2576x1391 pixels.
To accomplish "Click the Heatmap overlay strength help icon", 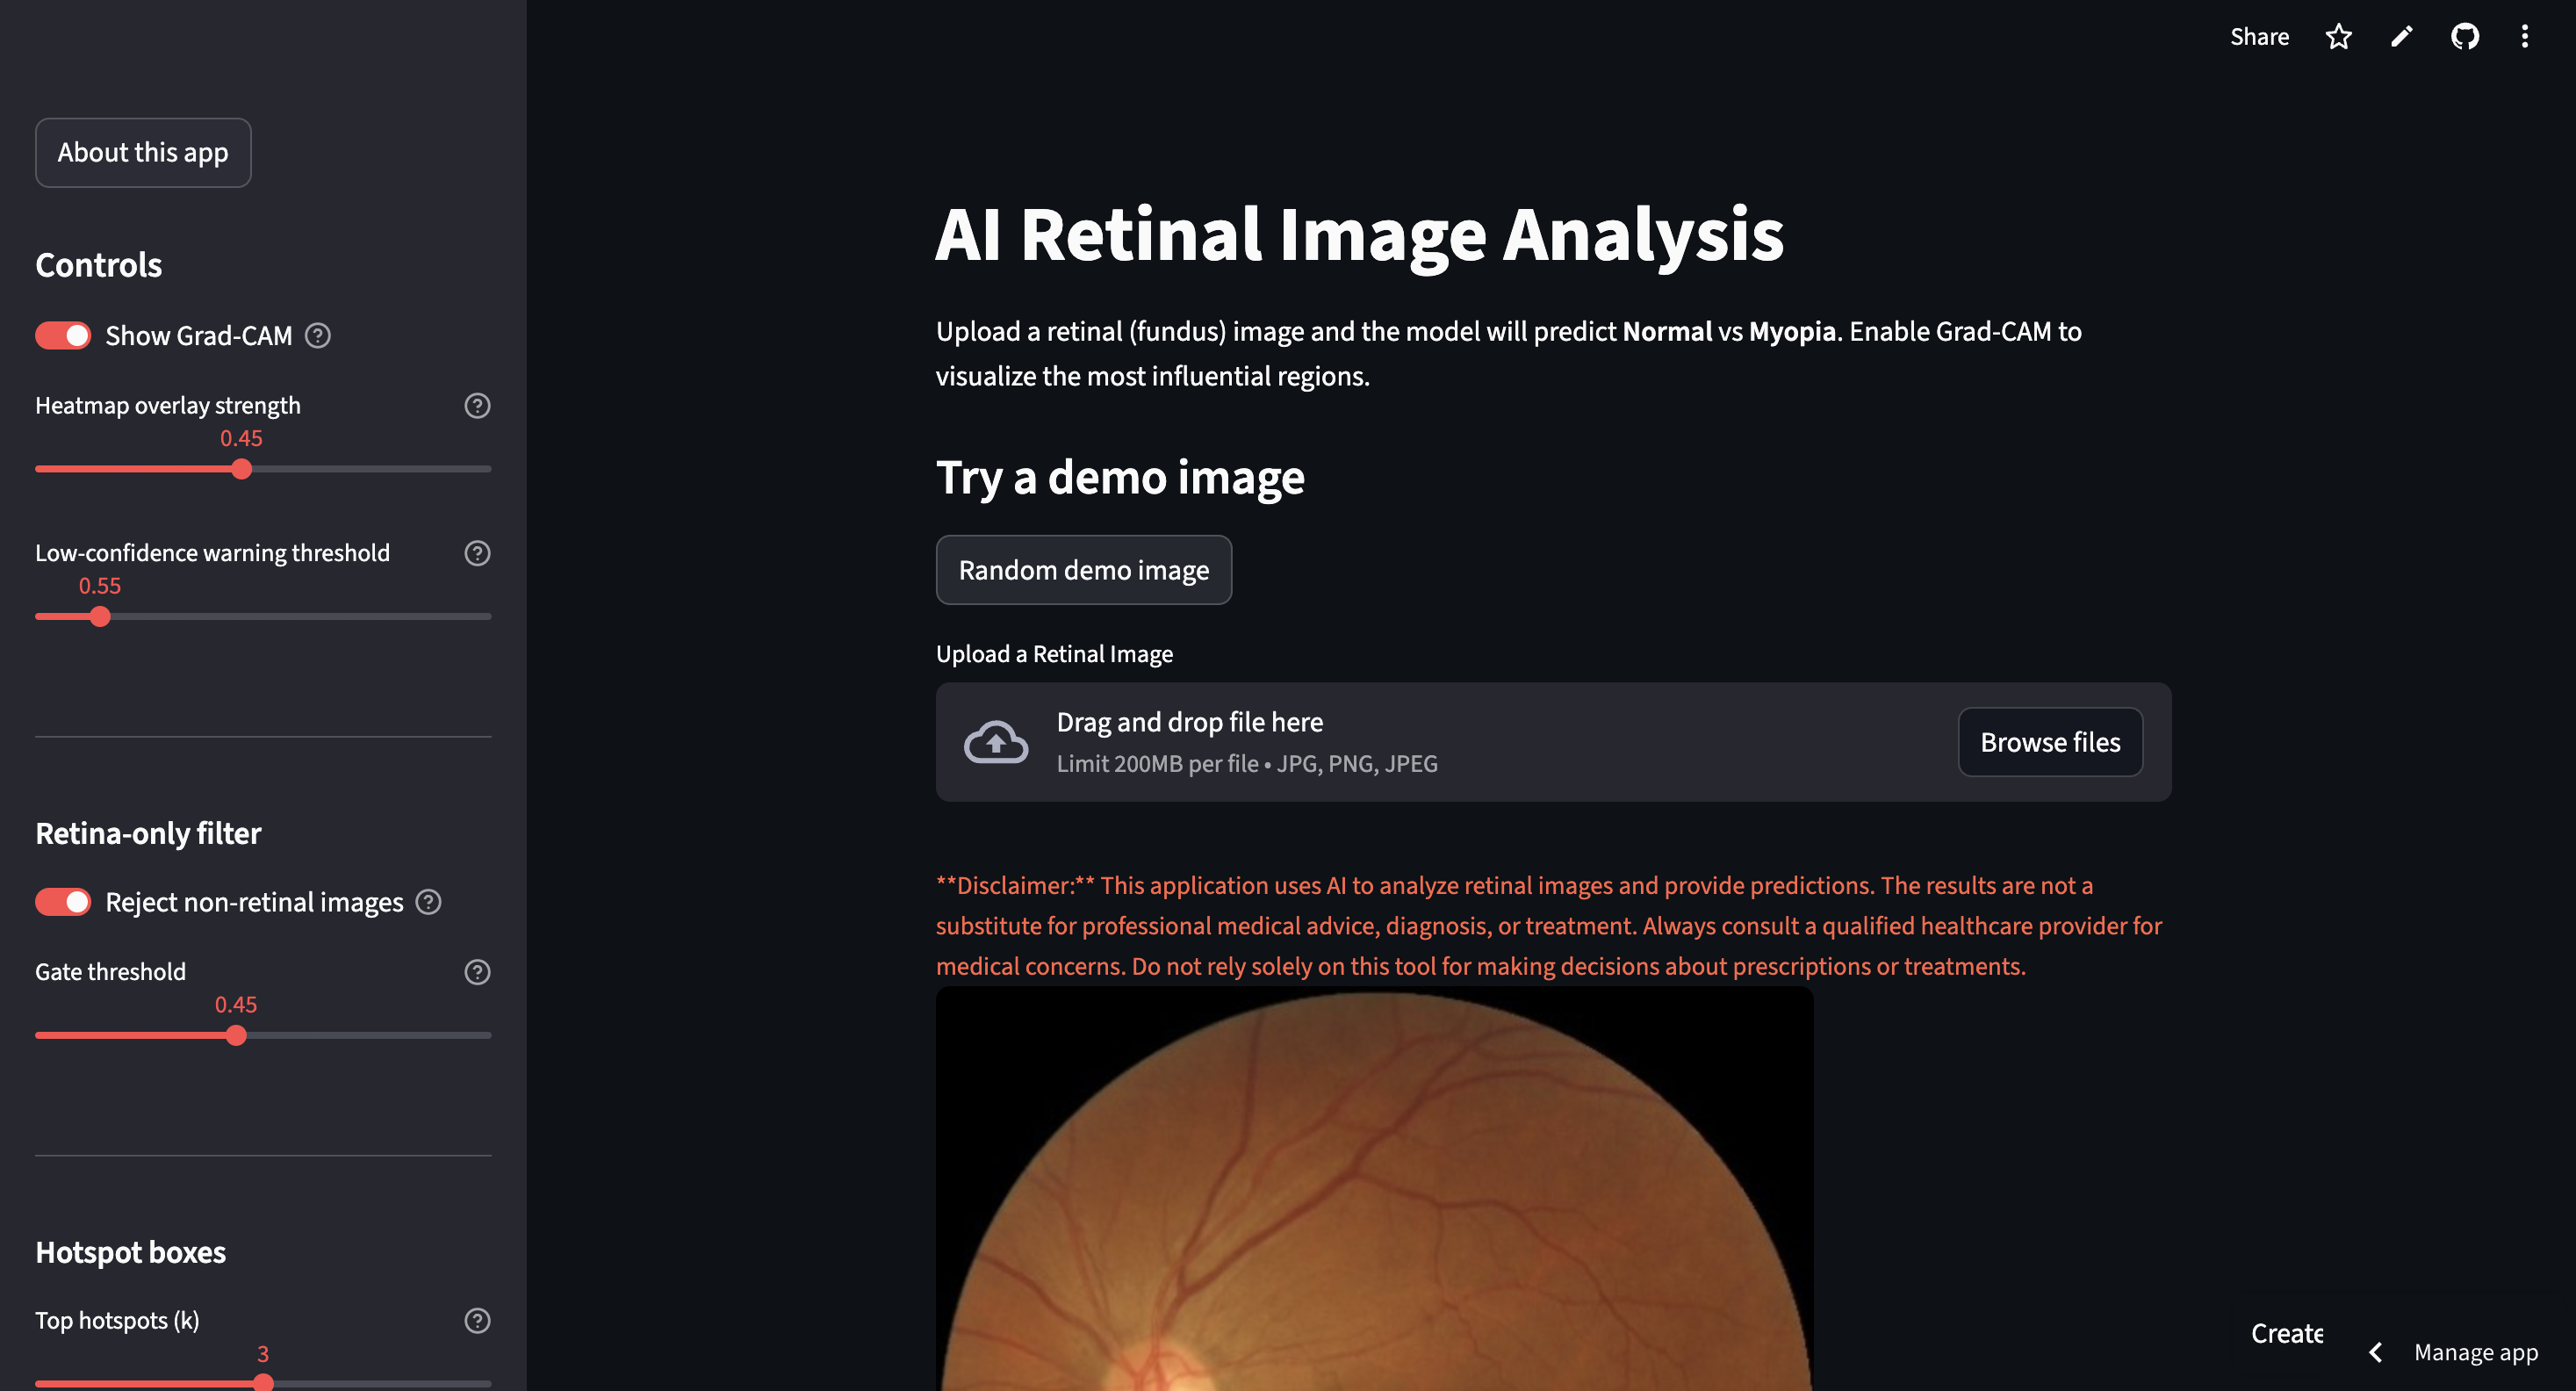I will [x=477, y=406].
